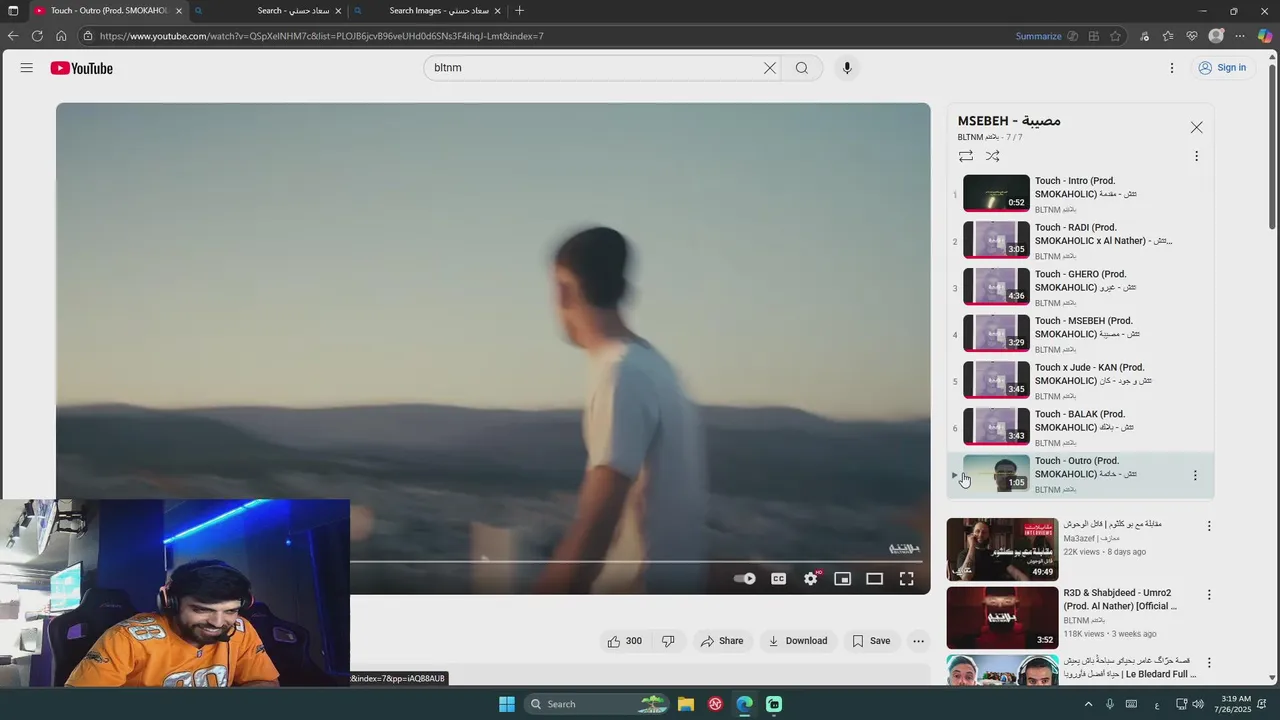Add this page to favorites star
1280x720 pixels.
1115,36
